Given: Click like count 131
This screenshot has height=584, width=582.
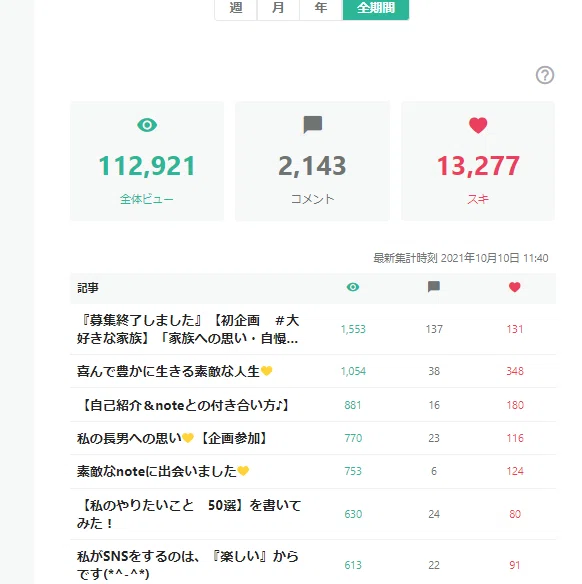Looking at the screenshot, I should 515,329.
